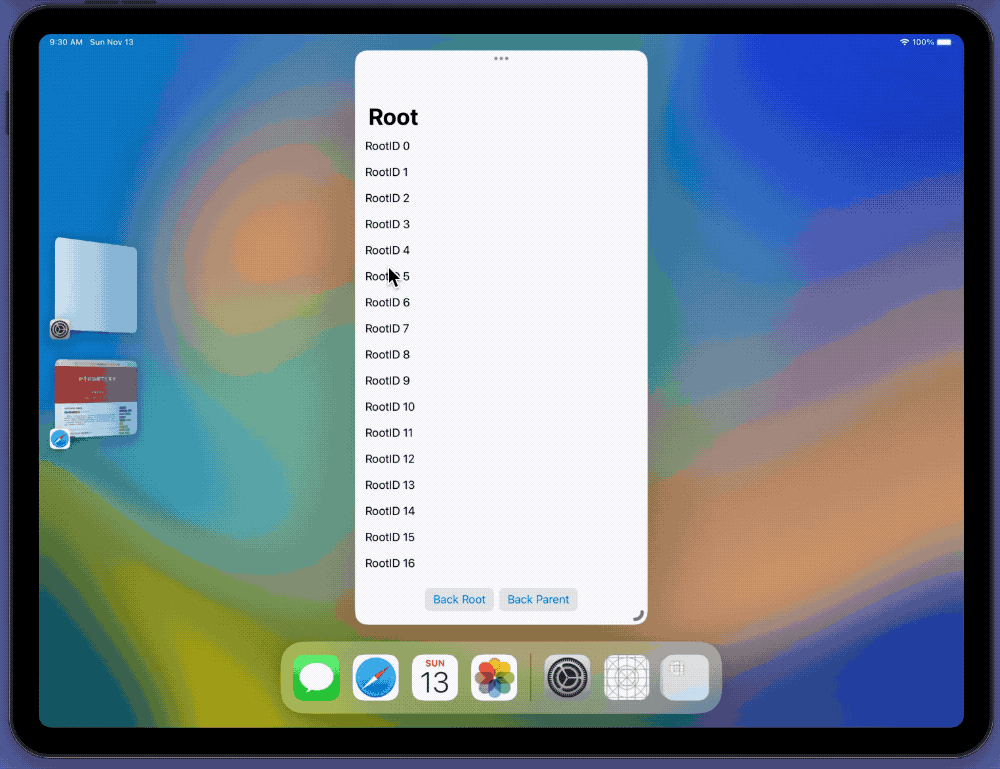
Task: Open the RootID 8 list item
Action: point(501,355)
